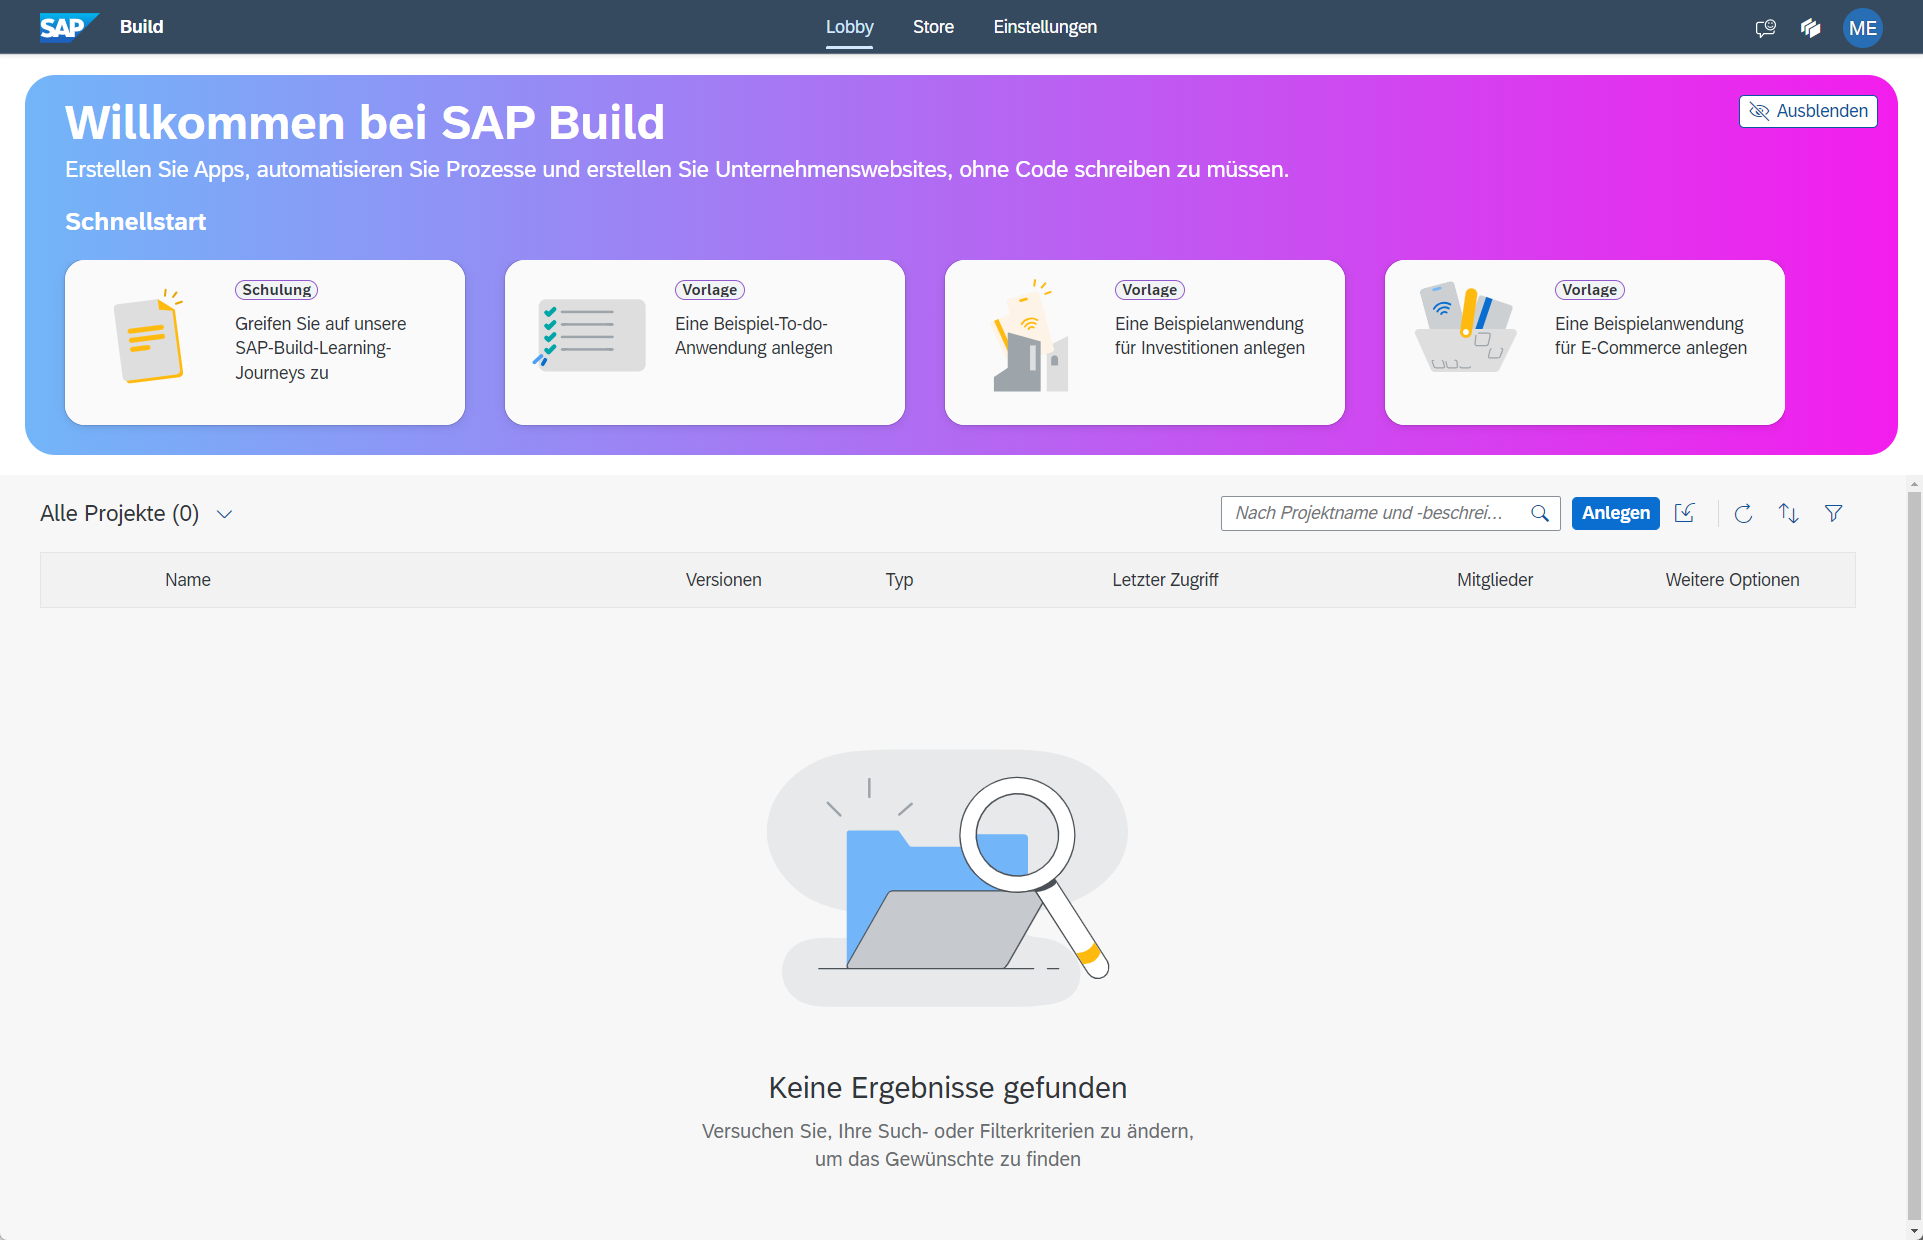Refresh the project list
This screenshot has width=1923, height=1240.
1743,513
